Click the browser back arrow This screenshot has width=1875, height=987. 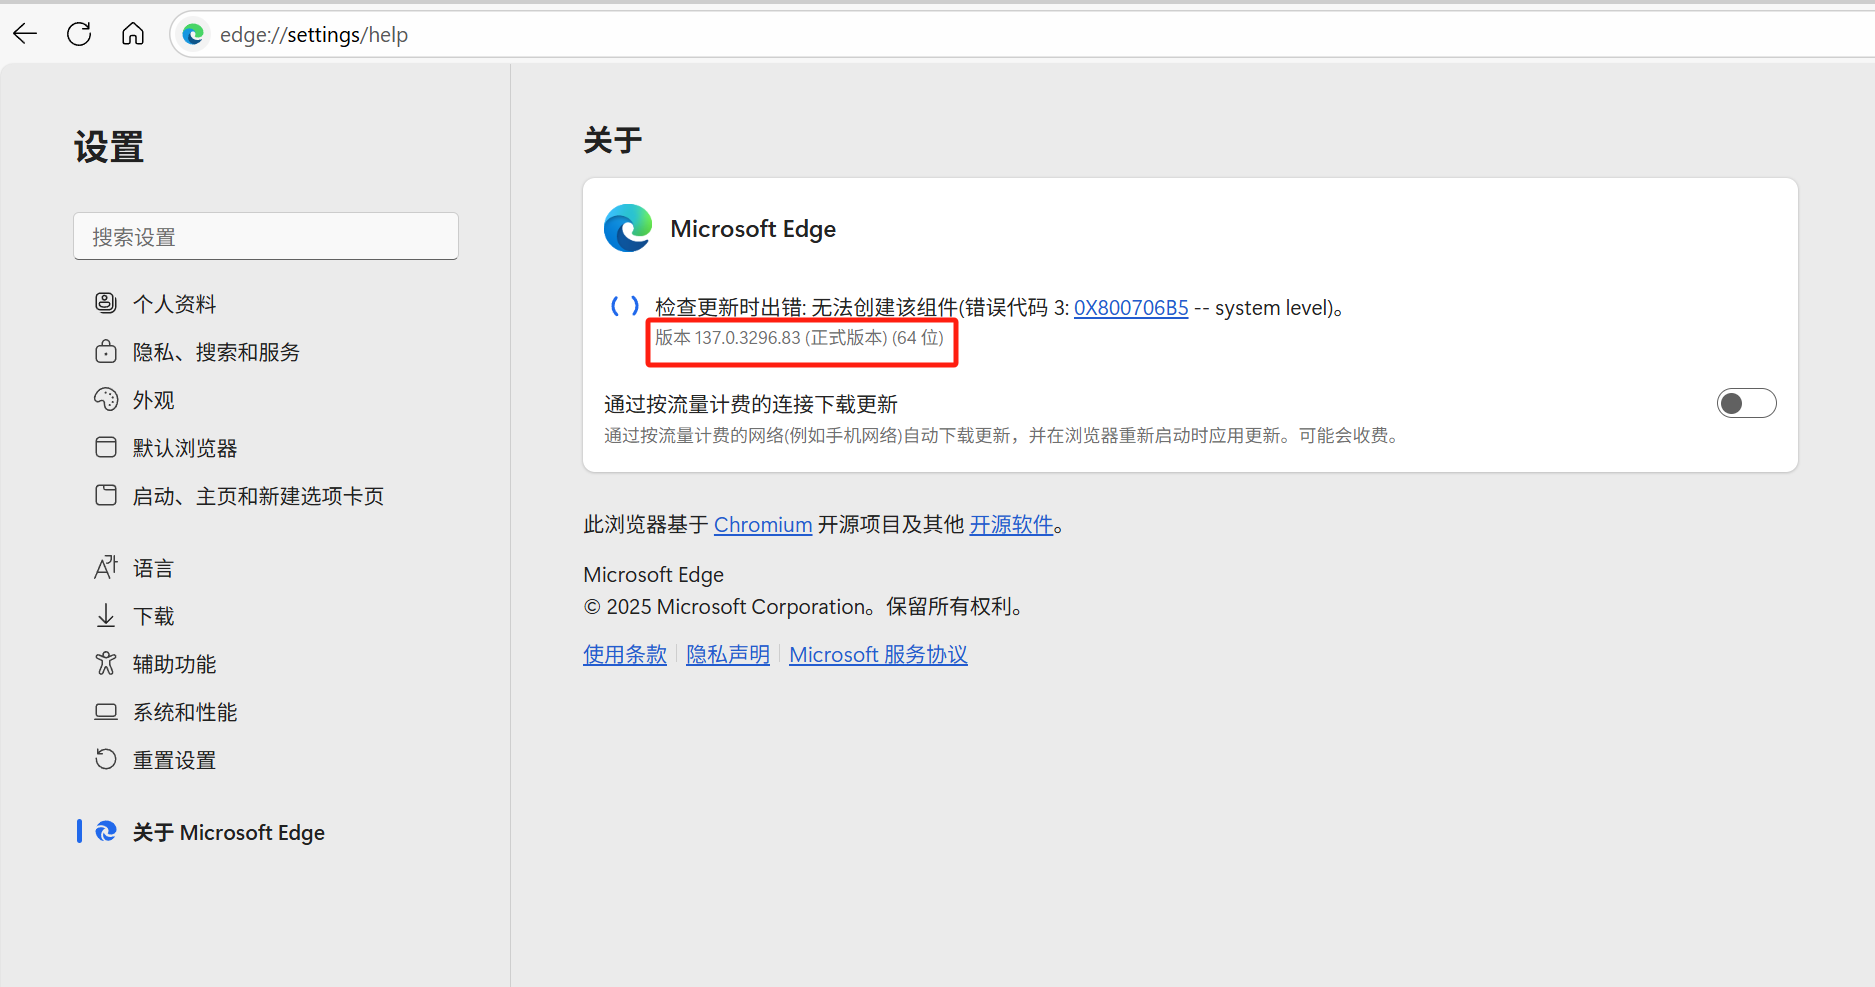point(25,34)
